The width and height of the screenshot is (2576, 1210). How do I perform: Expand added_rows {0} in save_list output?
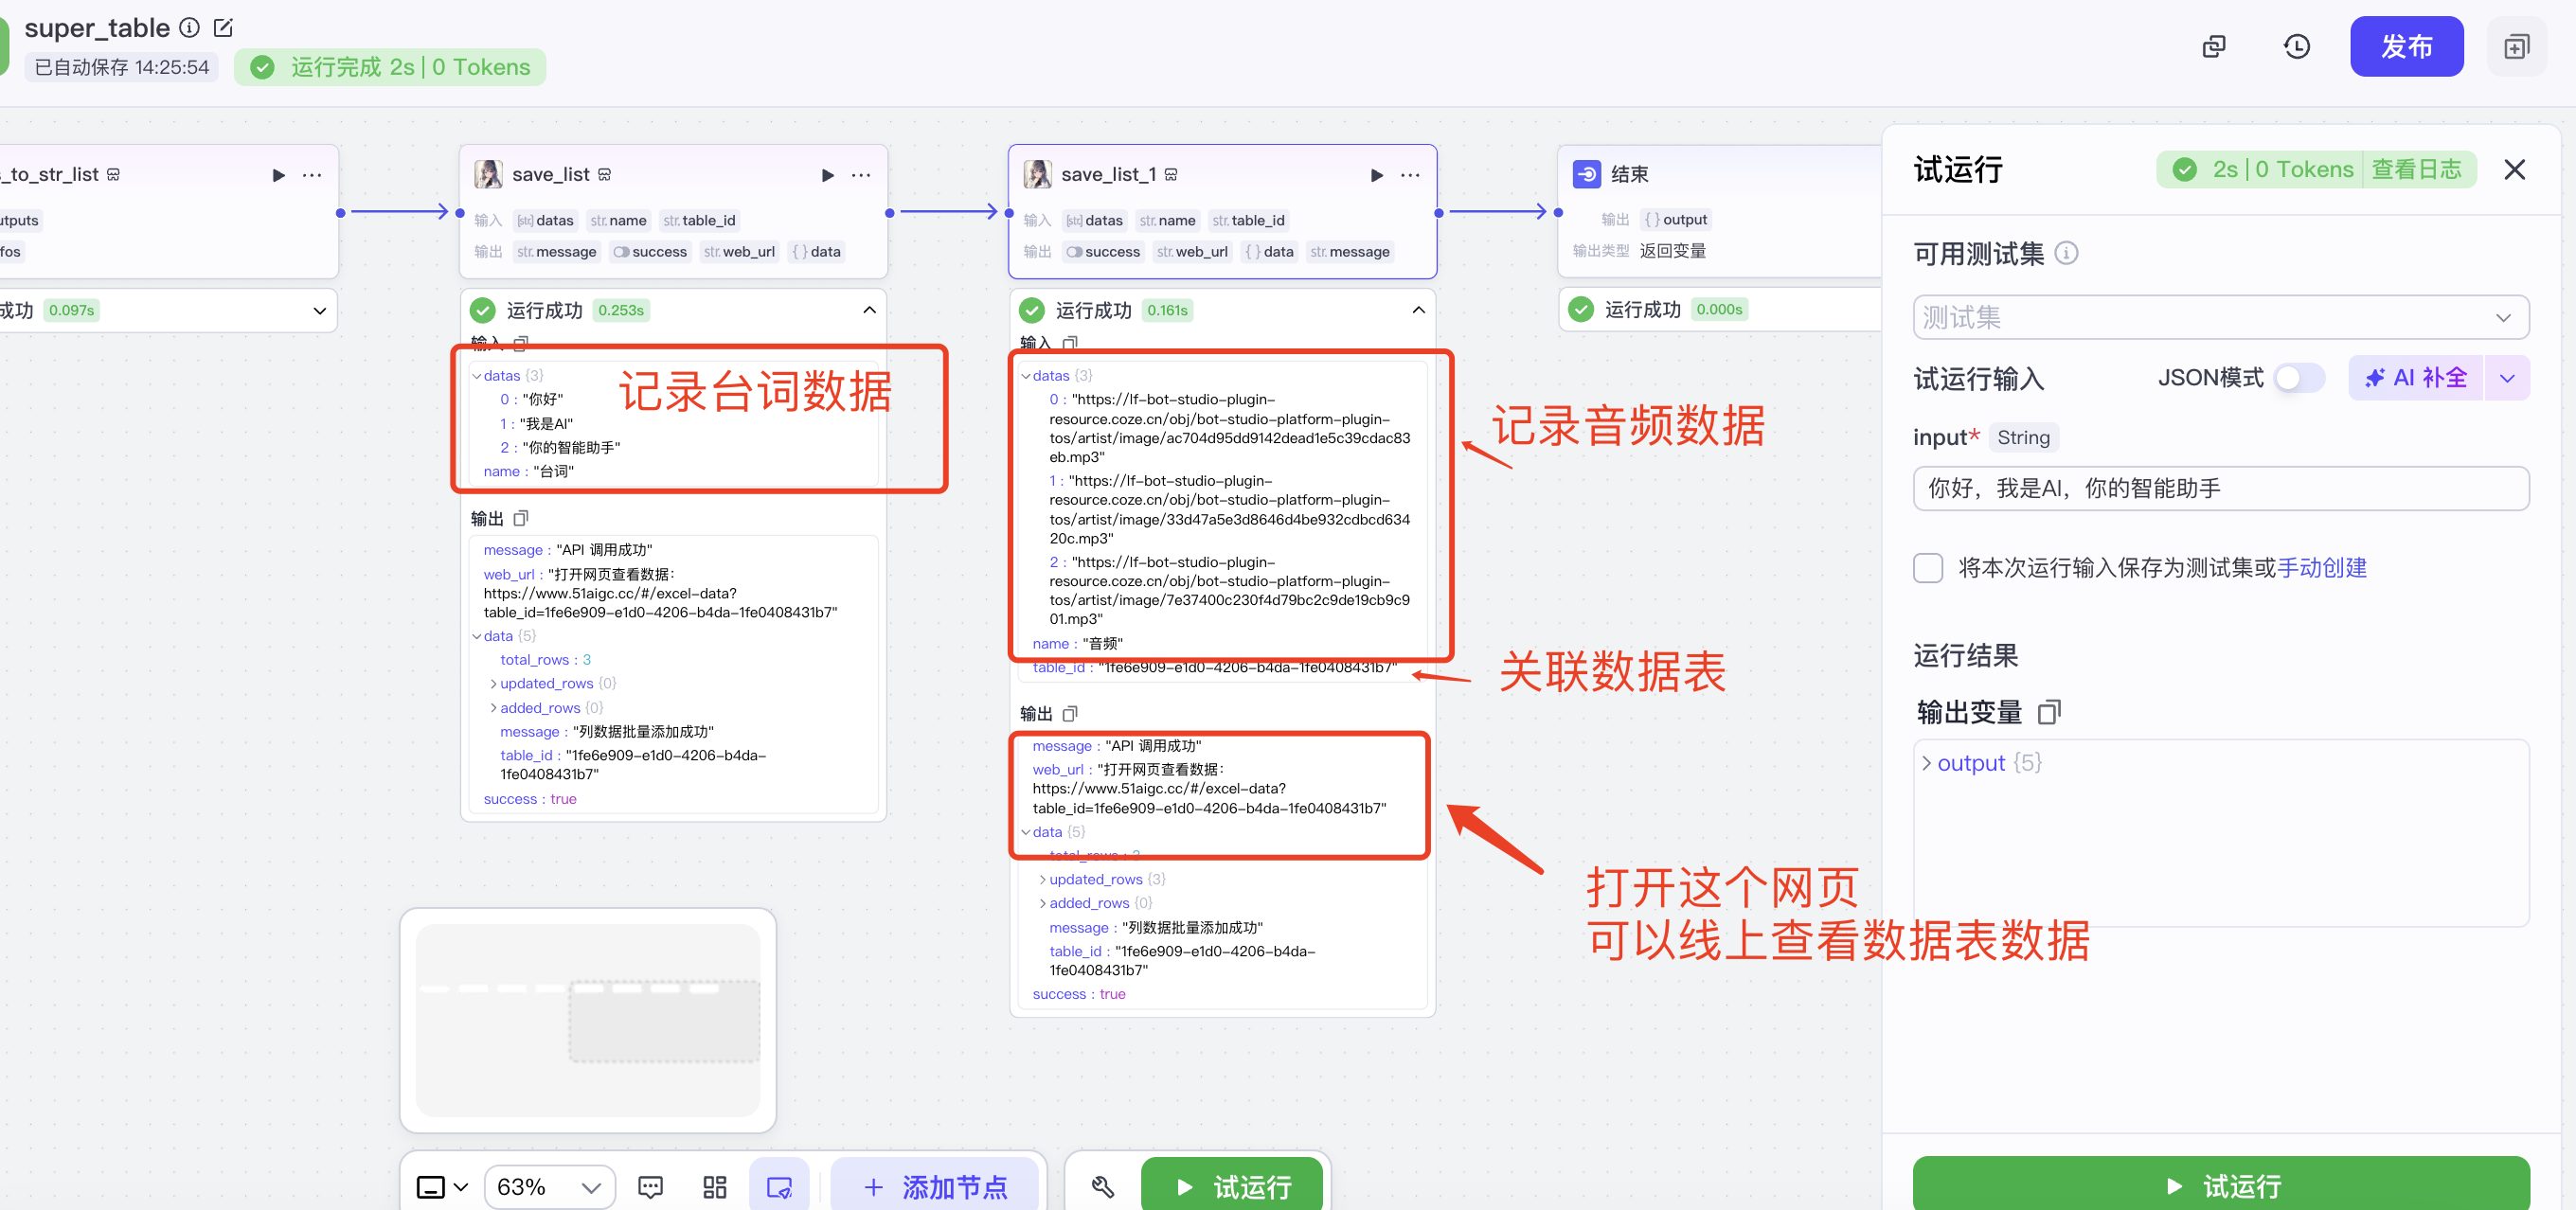click(x=494, y=708)
